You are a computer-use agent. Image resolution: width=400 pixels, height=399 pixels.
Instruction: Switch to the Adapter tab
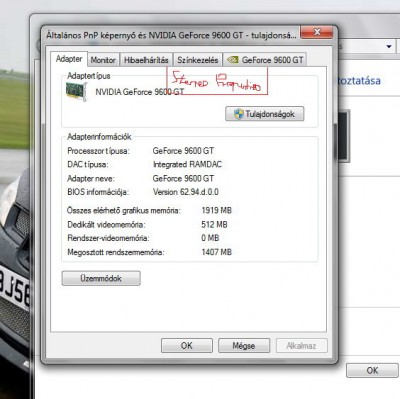point(69,59)
